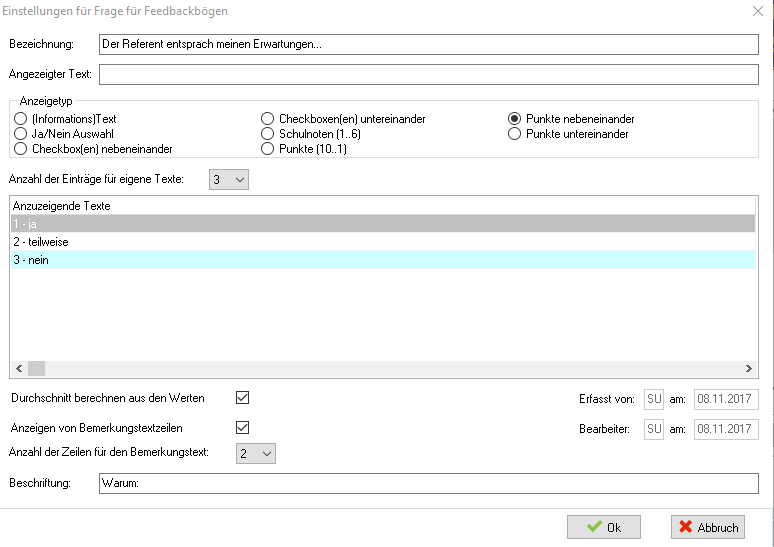Select the '1 - ja' list row

383,224
